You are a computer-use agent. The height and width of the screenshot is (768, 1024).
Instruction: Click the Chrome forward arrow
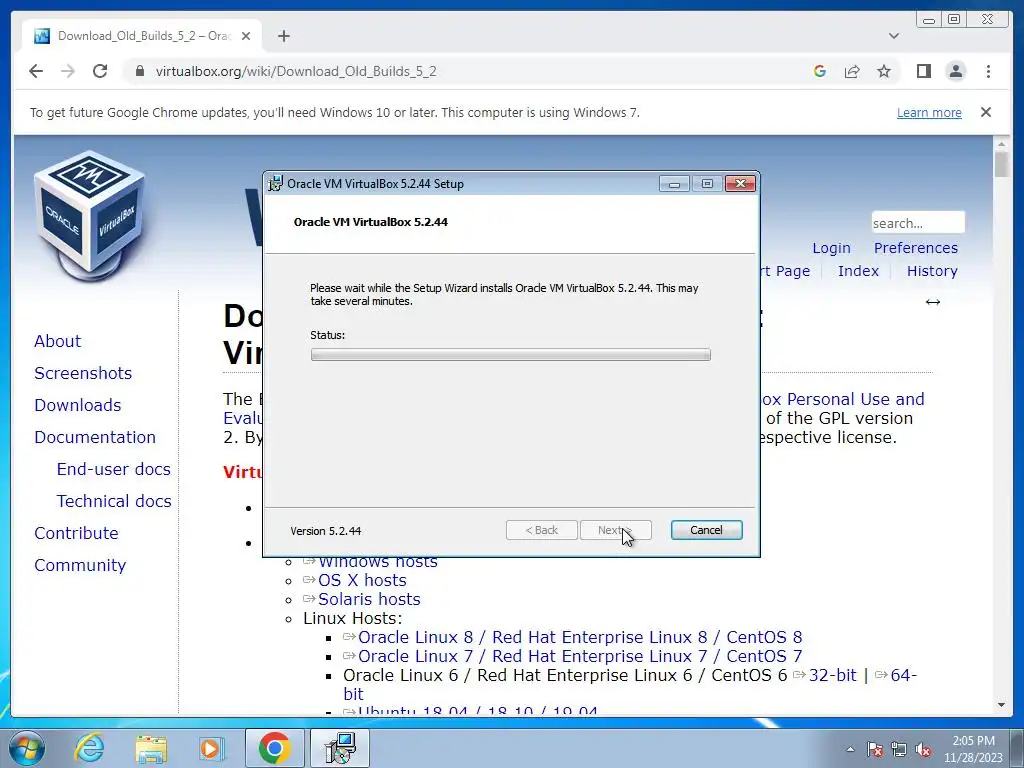pos(68,71)
